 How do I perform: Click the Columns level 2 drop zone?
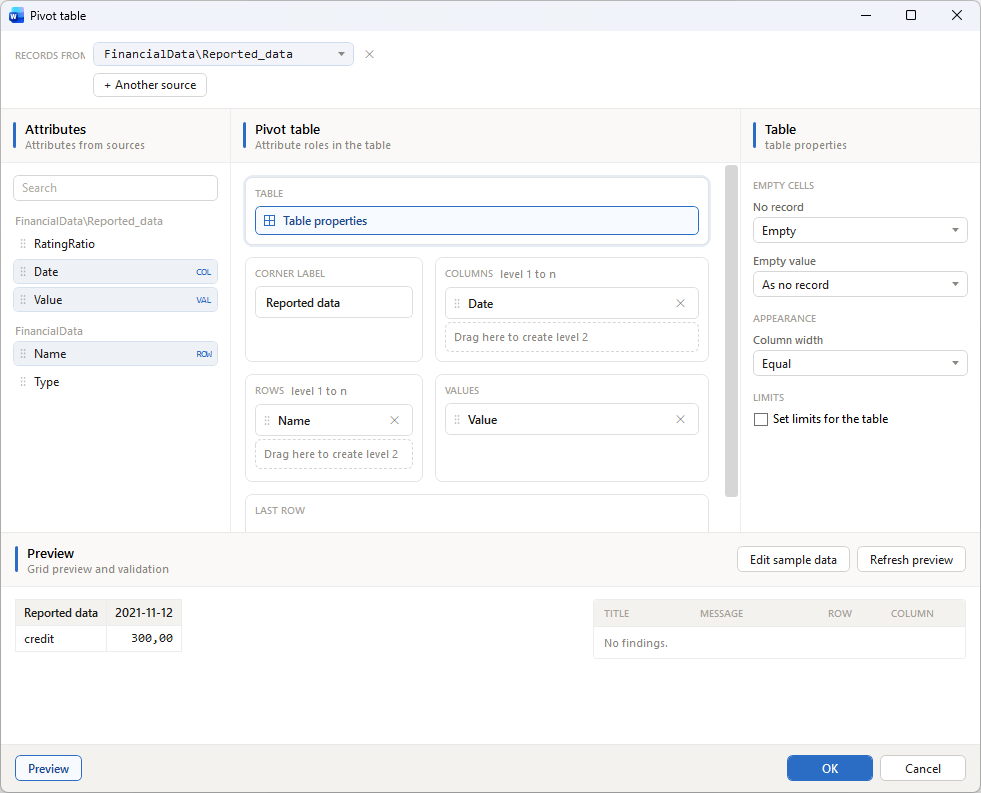[x=572, y=337]
